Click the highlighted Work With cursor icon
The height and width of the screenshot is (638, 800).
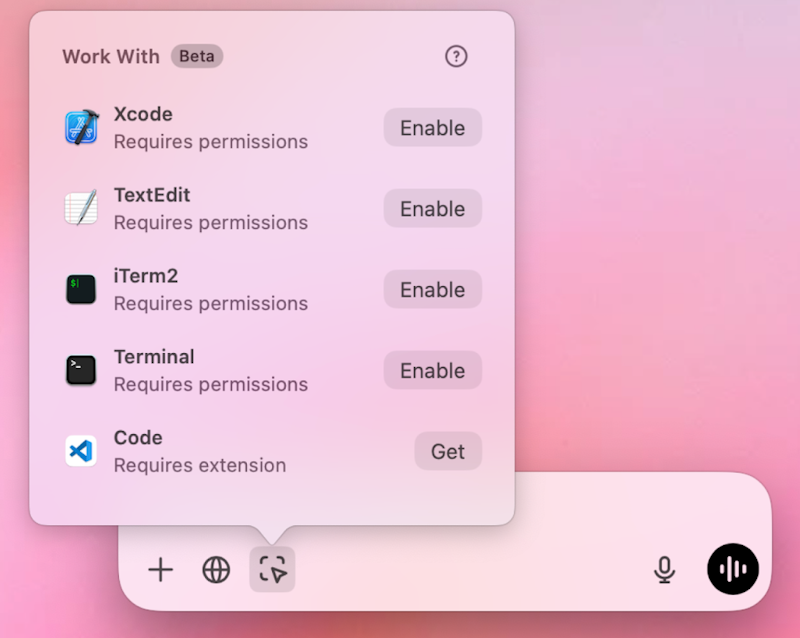point(273,568)
